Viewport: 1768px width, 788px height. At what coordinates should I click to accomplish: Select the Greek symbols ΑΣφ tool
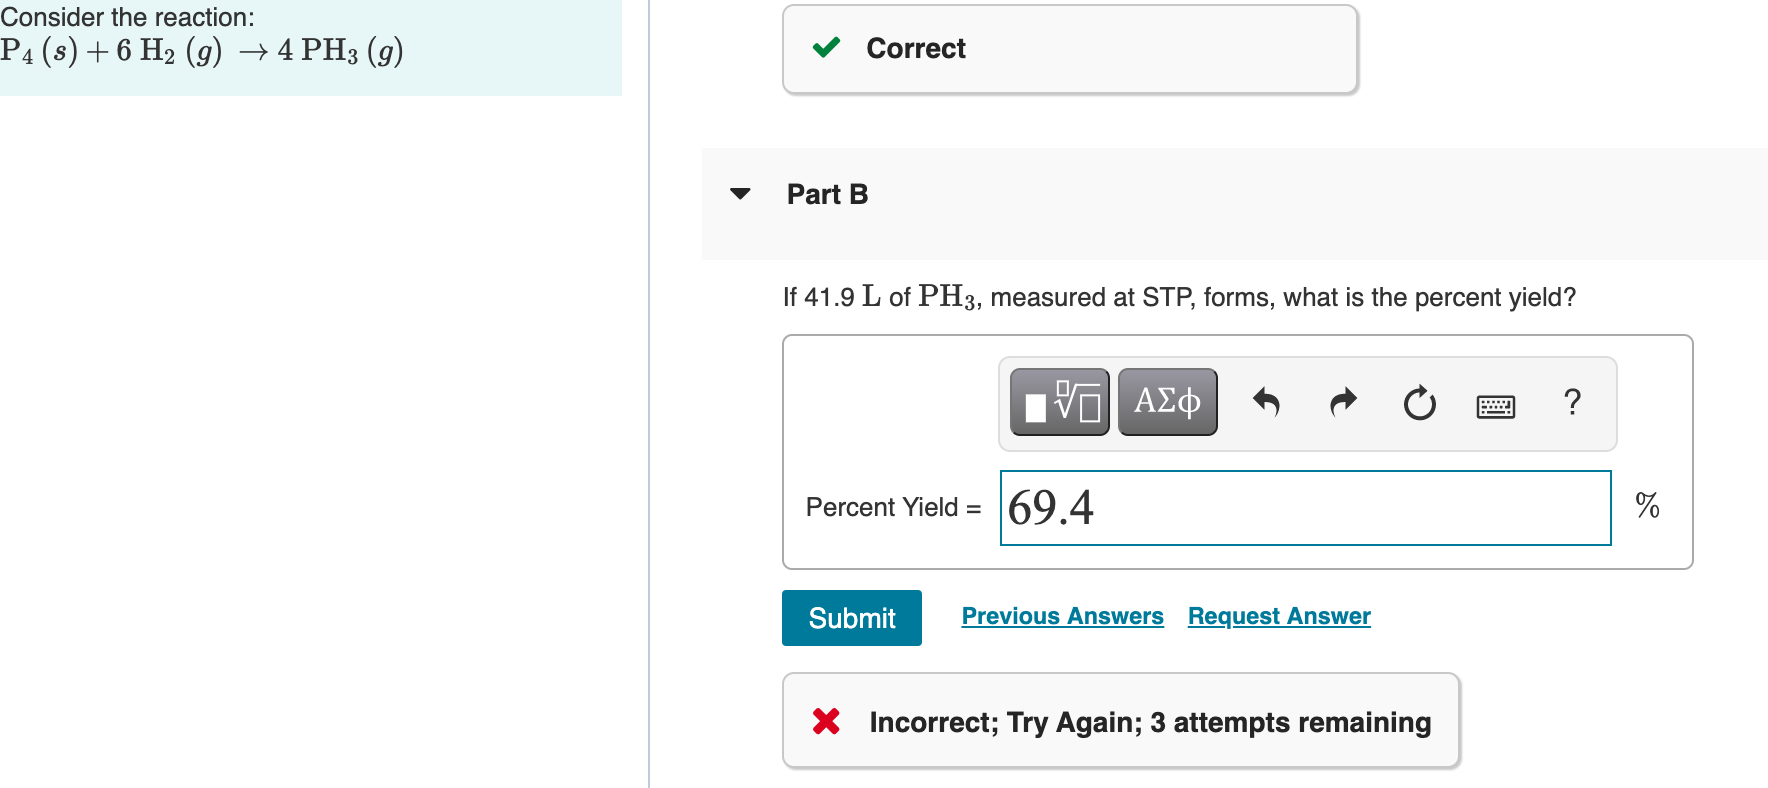pyautogui.click(x=1166, y=401)
